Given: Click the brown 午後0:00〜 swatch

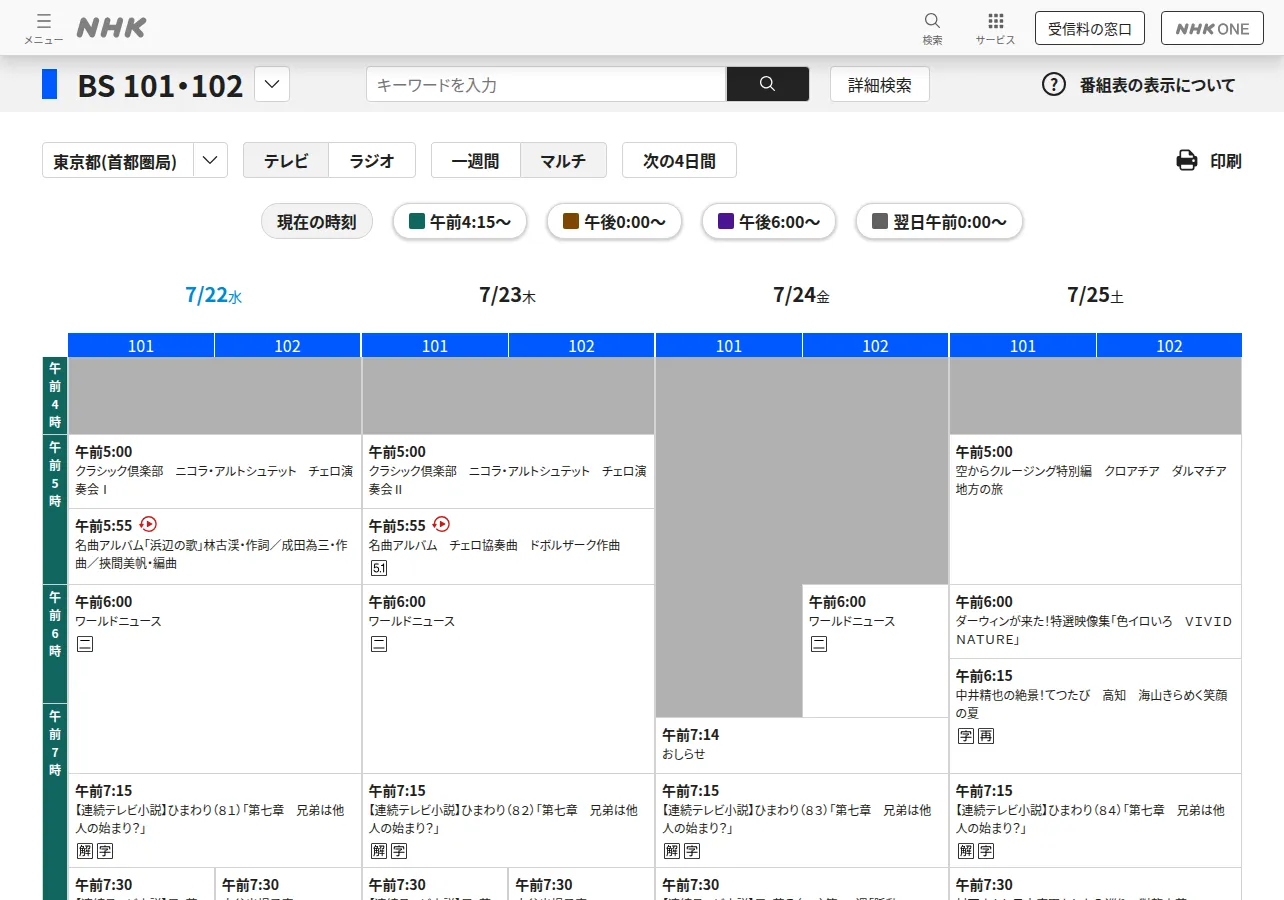Looking at the screenshot, I should 572,222.
